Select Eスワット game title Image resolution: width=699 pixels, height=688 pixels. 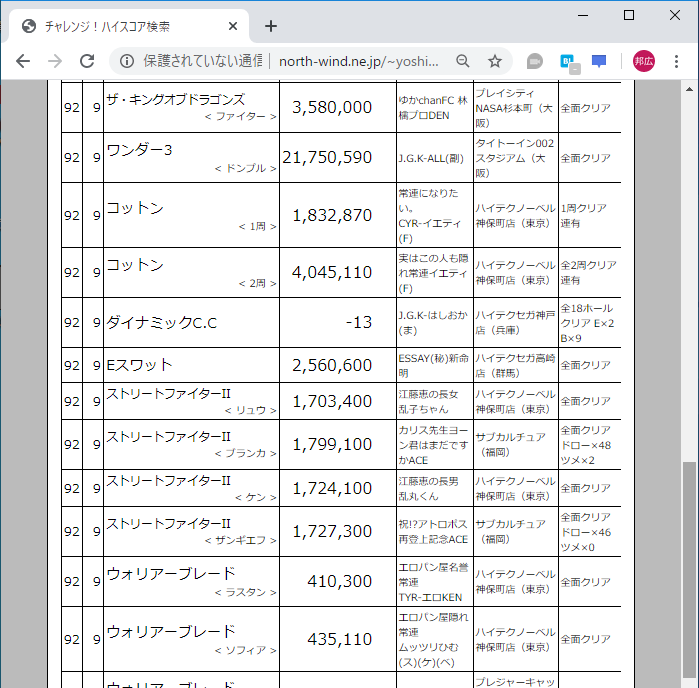(140, 365)
